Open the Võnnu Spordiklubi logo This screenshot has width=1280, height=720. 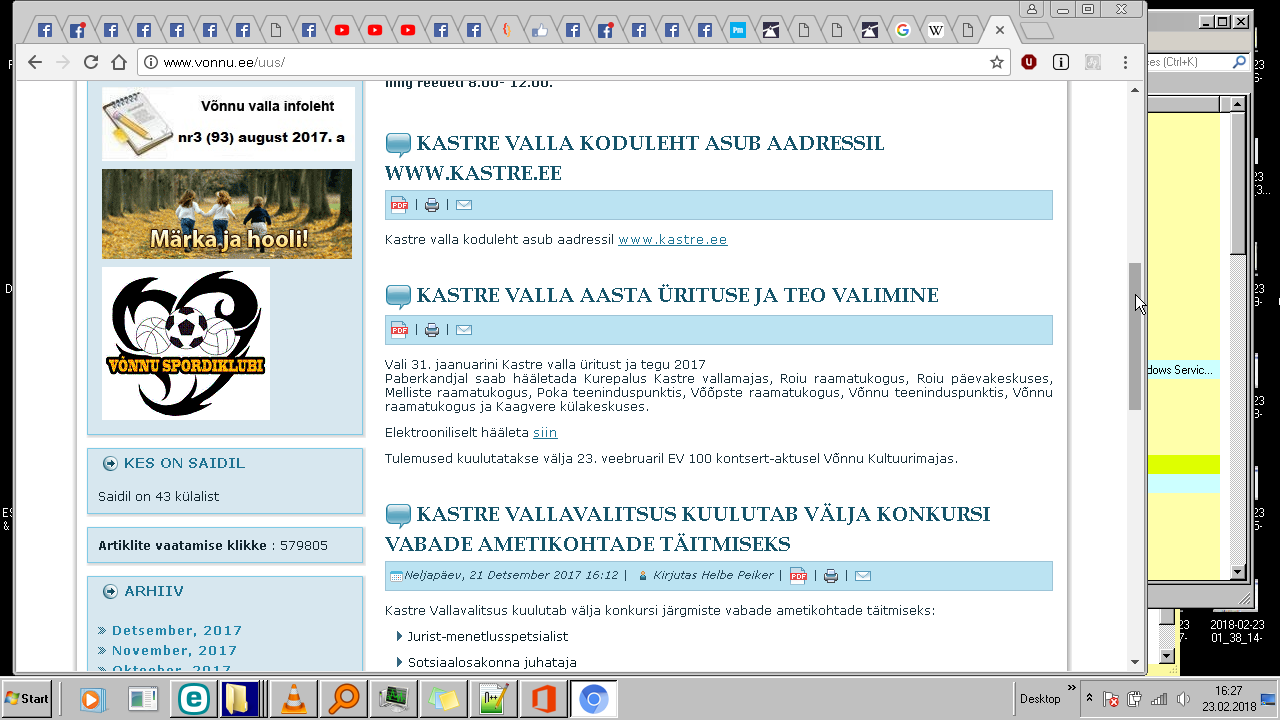click(x=186, y=343)
